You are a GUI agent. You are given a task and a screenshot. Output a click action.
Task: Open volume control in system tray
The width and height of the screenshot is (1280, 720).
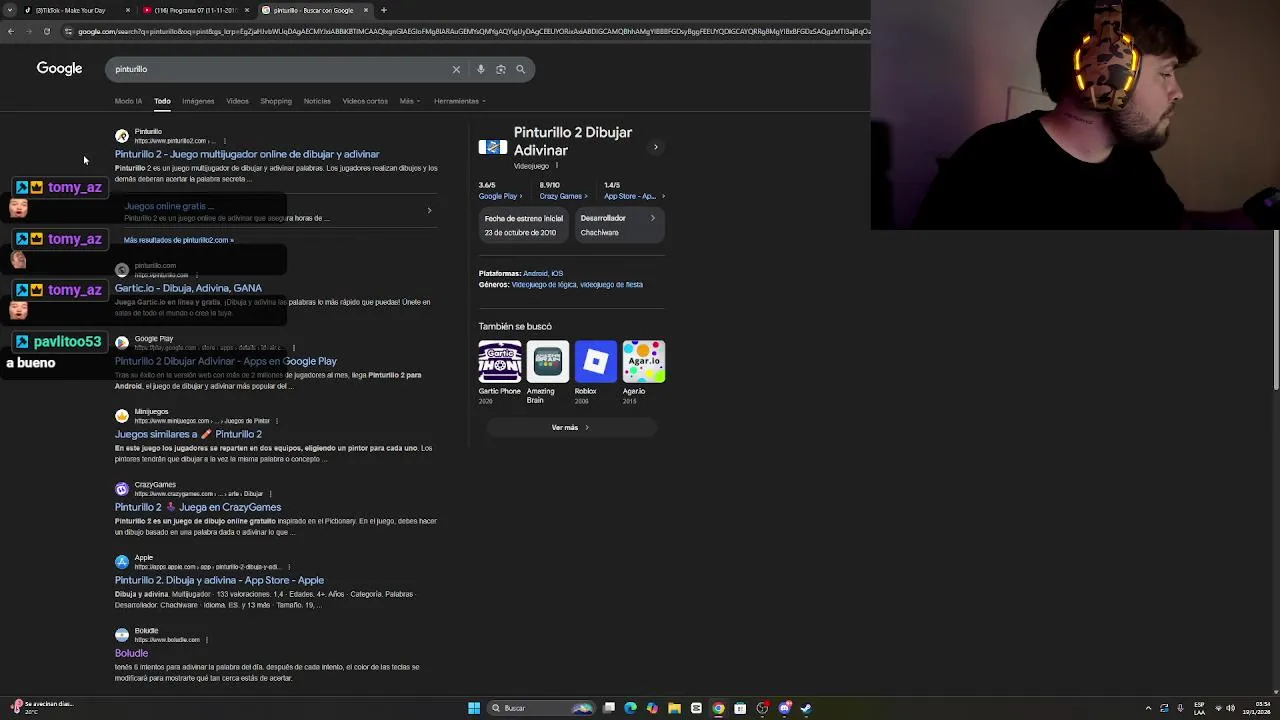click(1230, 708)
